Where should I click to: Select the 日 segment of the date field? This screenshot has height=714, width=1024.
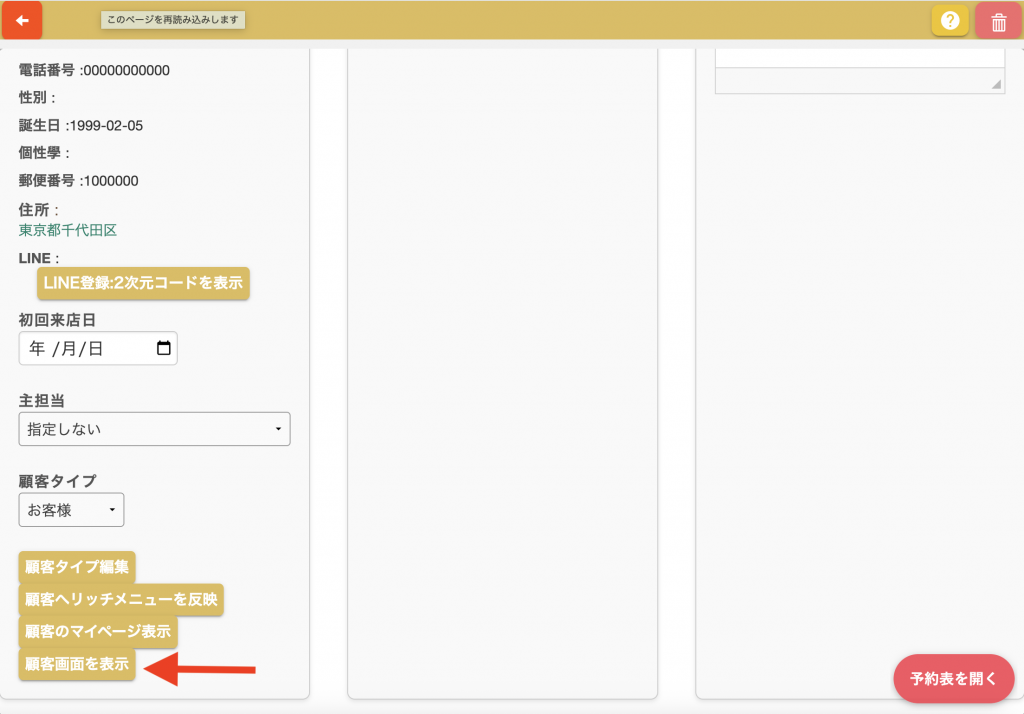point(95,349)
